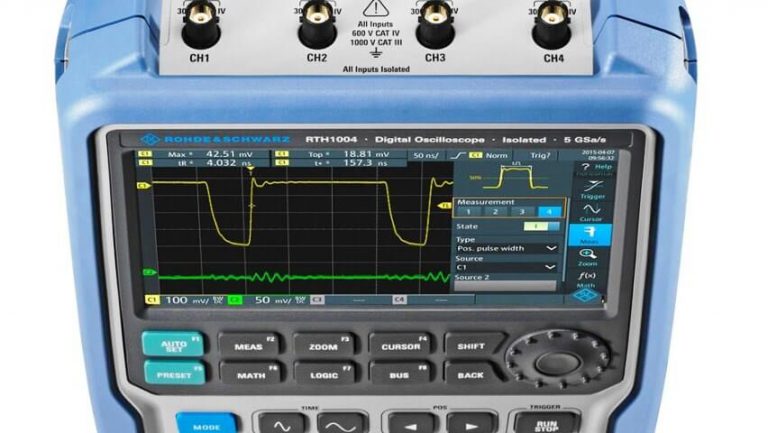Push the ZOOM hardware key
768x433 pixels.
click(324, 346)
